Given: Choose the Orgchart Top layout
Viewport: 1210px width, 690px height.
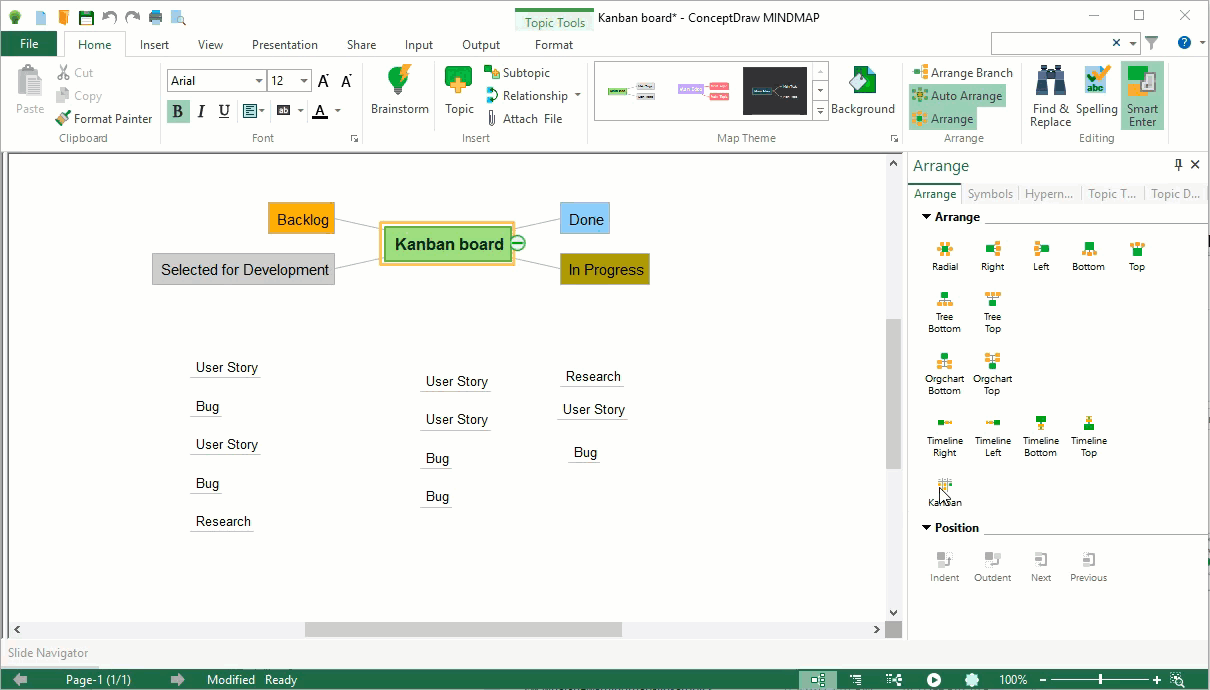Looking at the screenshot, I should click(x=992, y=374).
